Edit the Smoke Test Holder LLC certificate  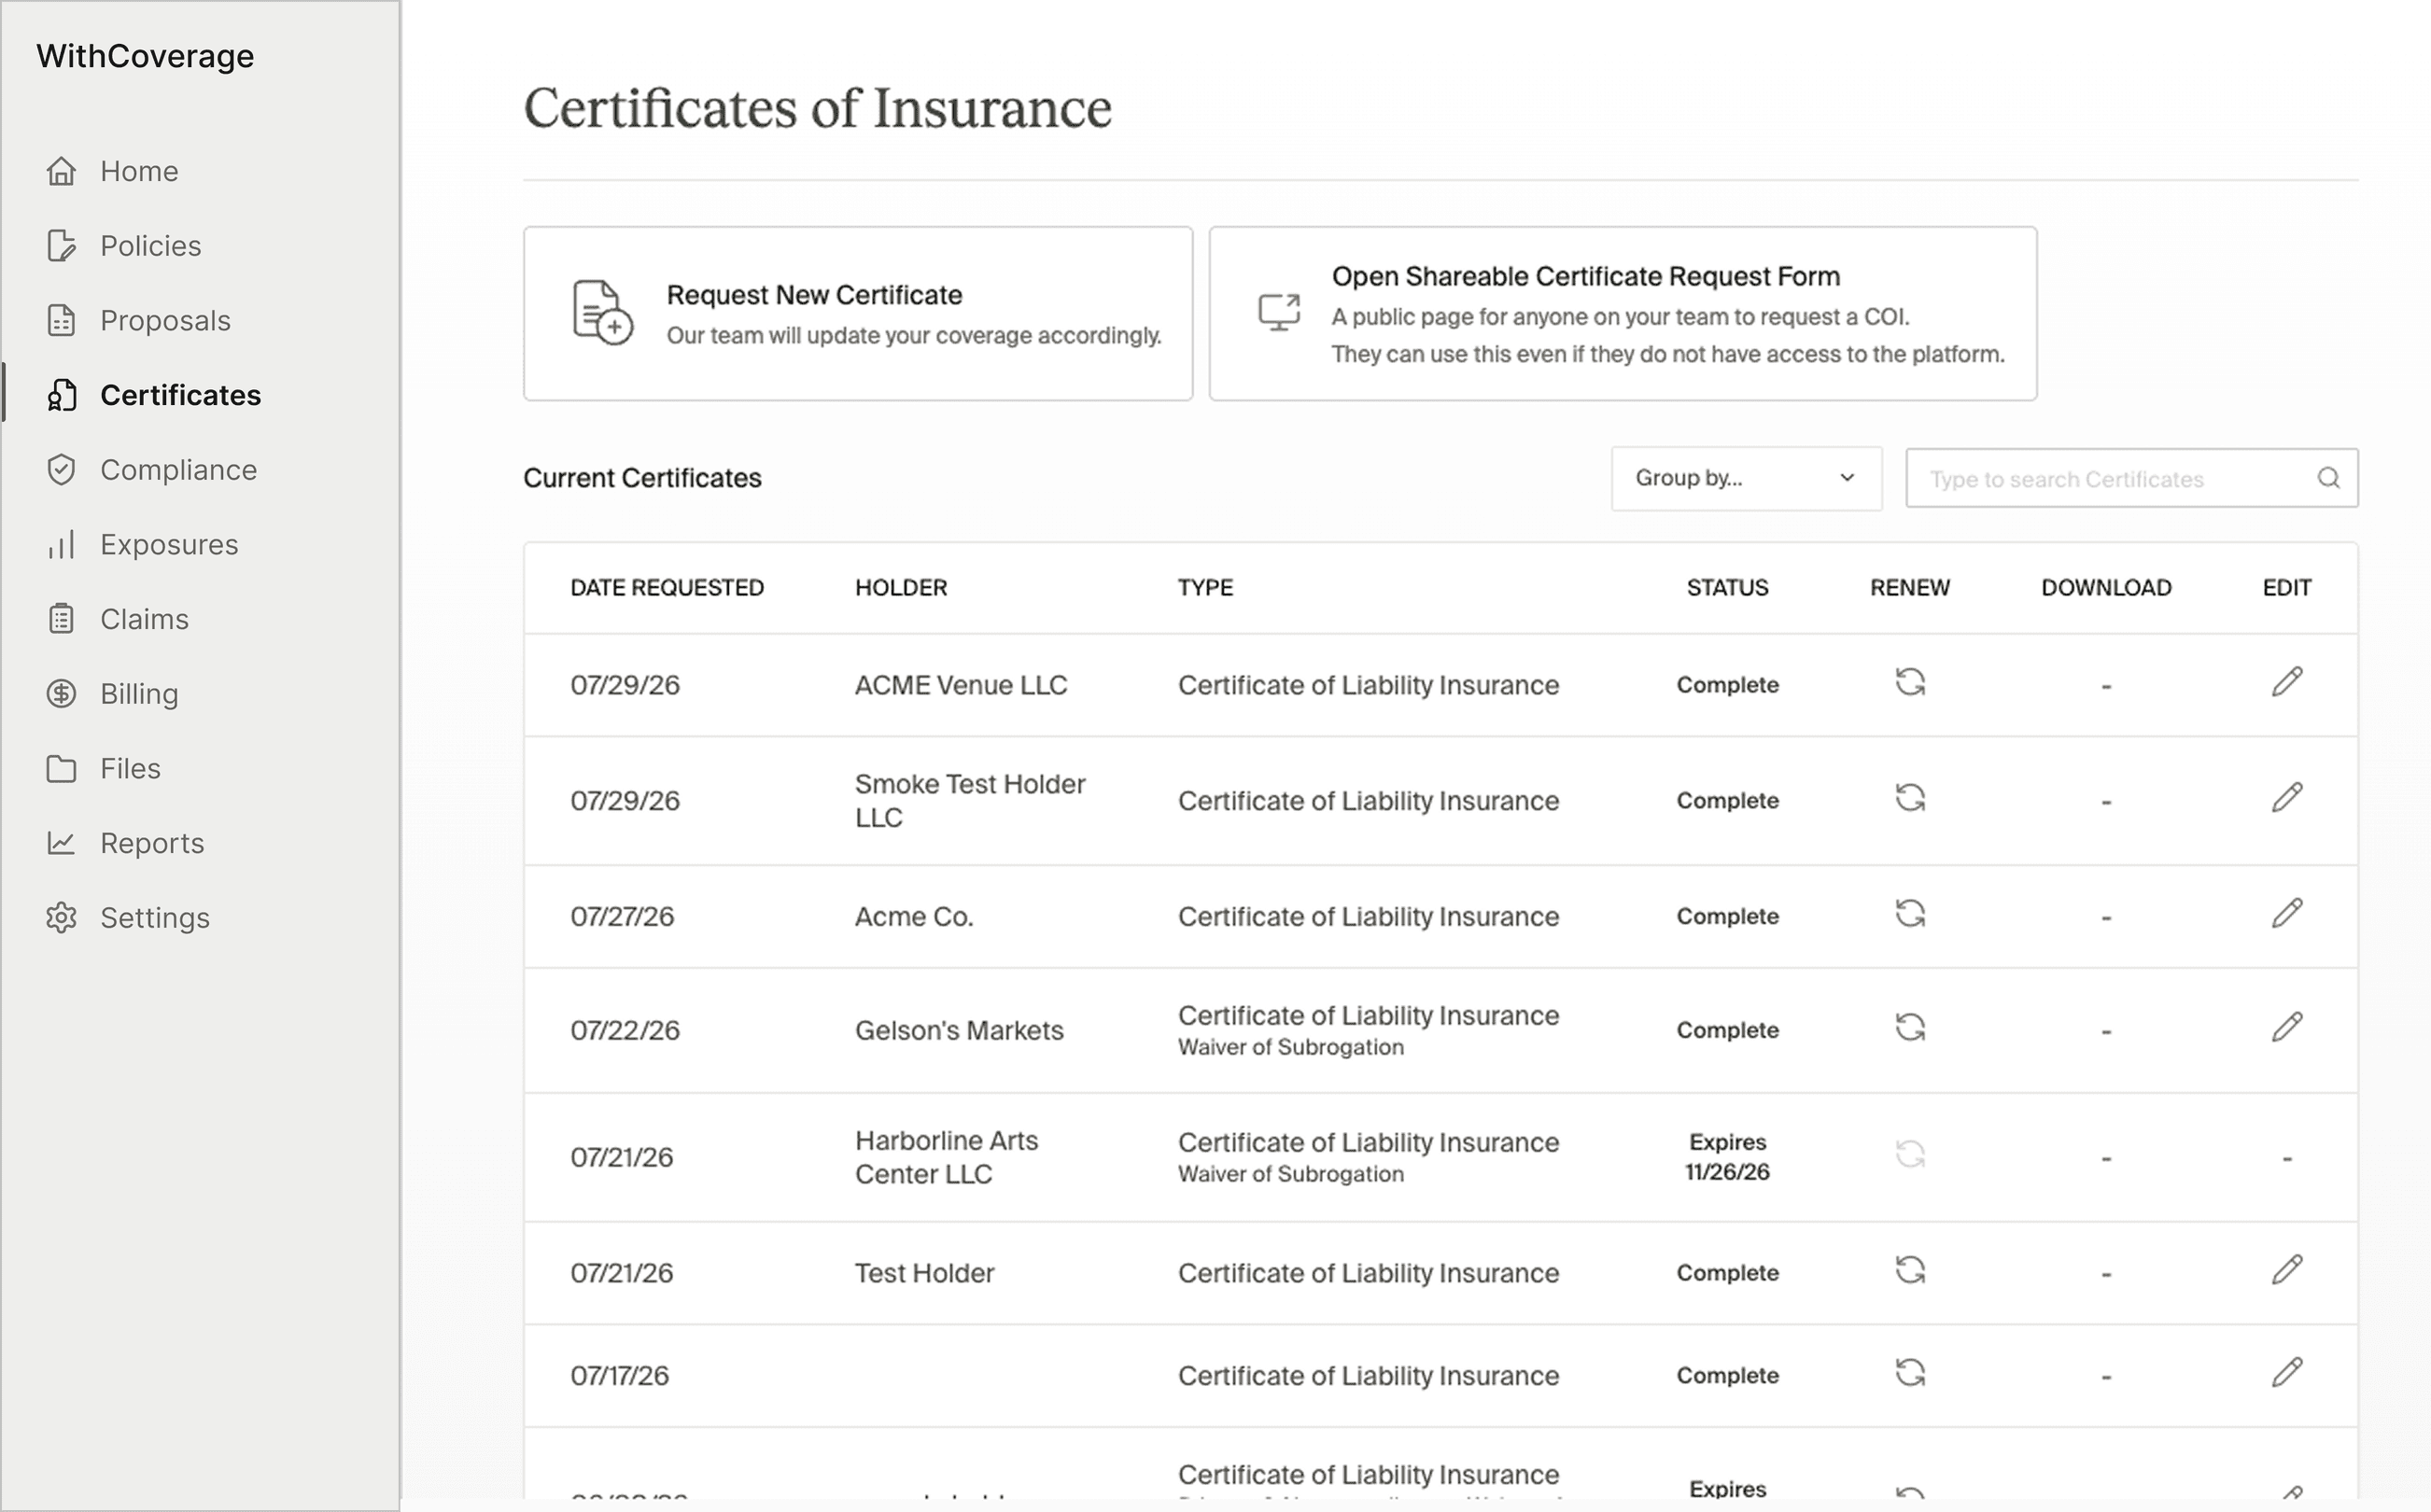click(x=2287, y=798)
